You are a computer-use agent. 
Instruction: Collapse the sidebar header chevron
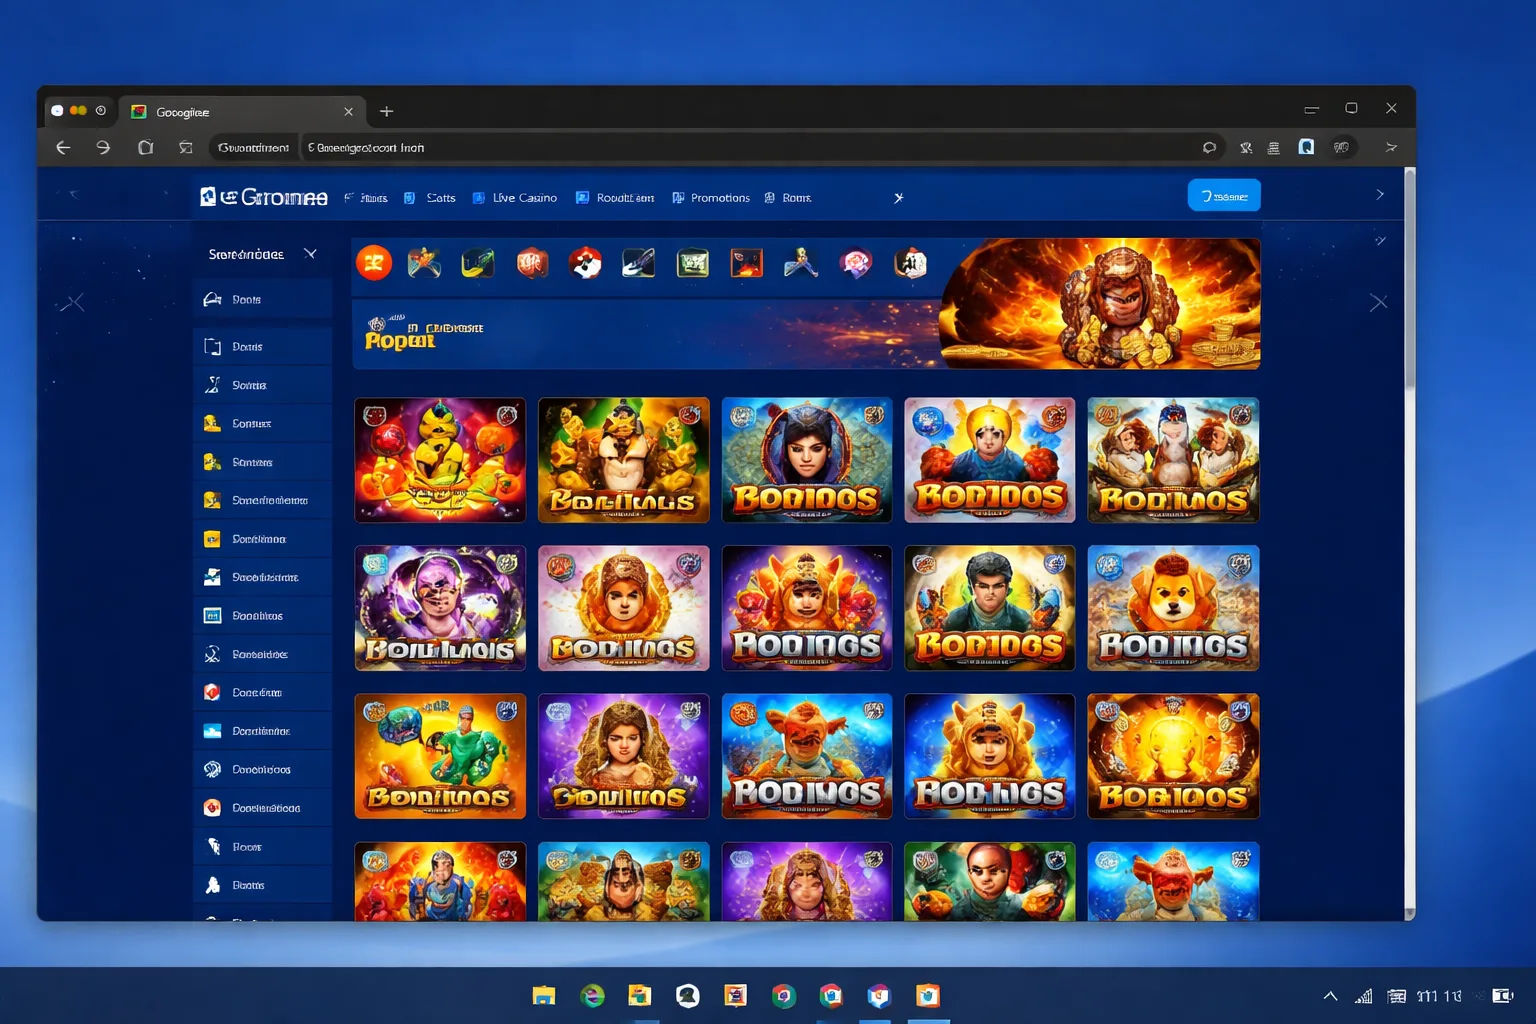[x=310, y=254]
